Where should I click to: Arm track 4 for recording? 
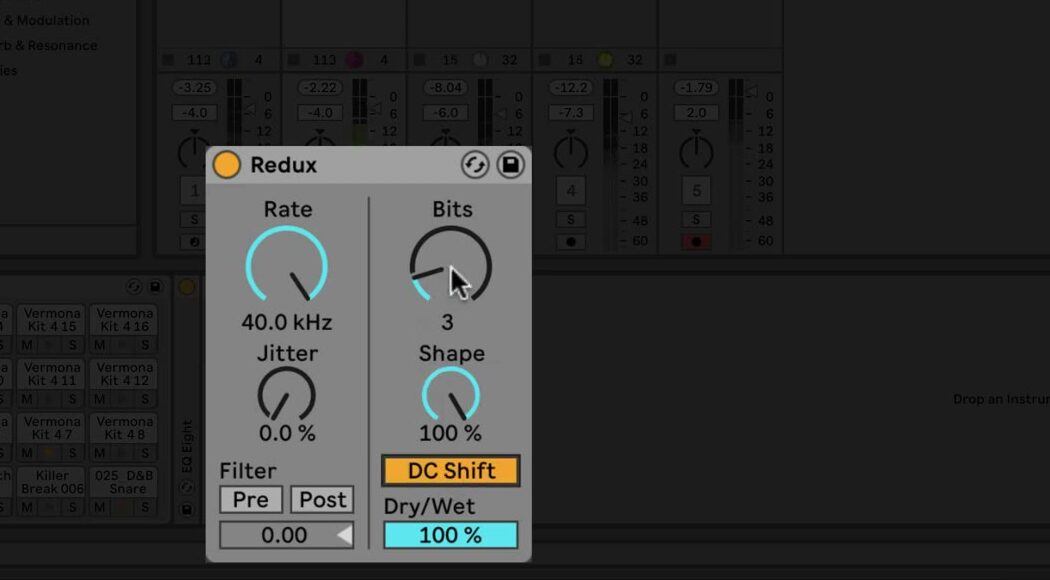[x=571, y=242]
